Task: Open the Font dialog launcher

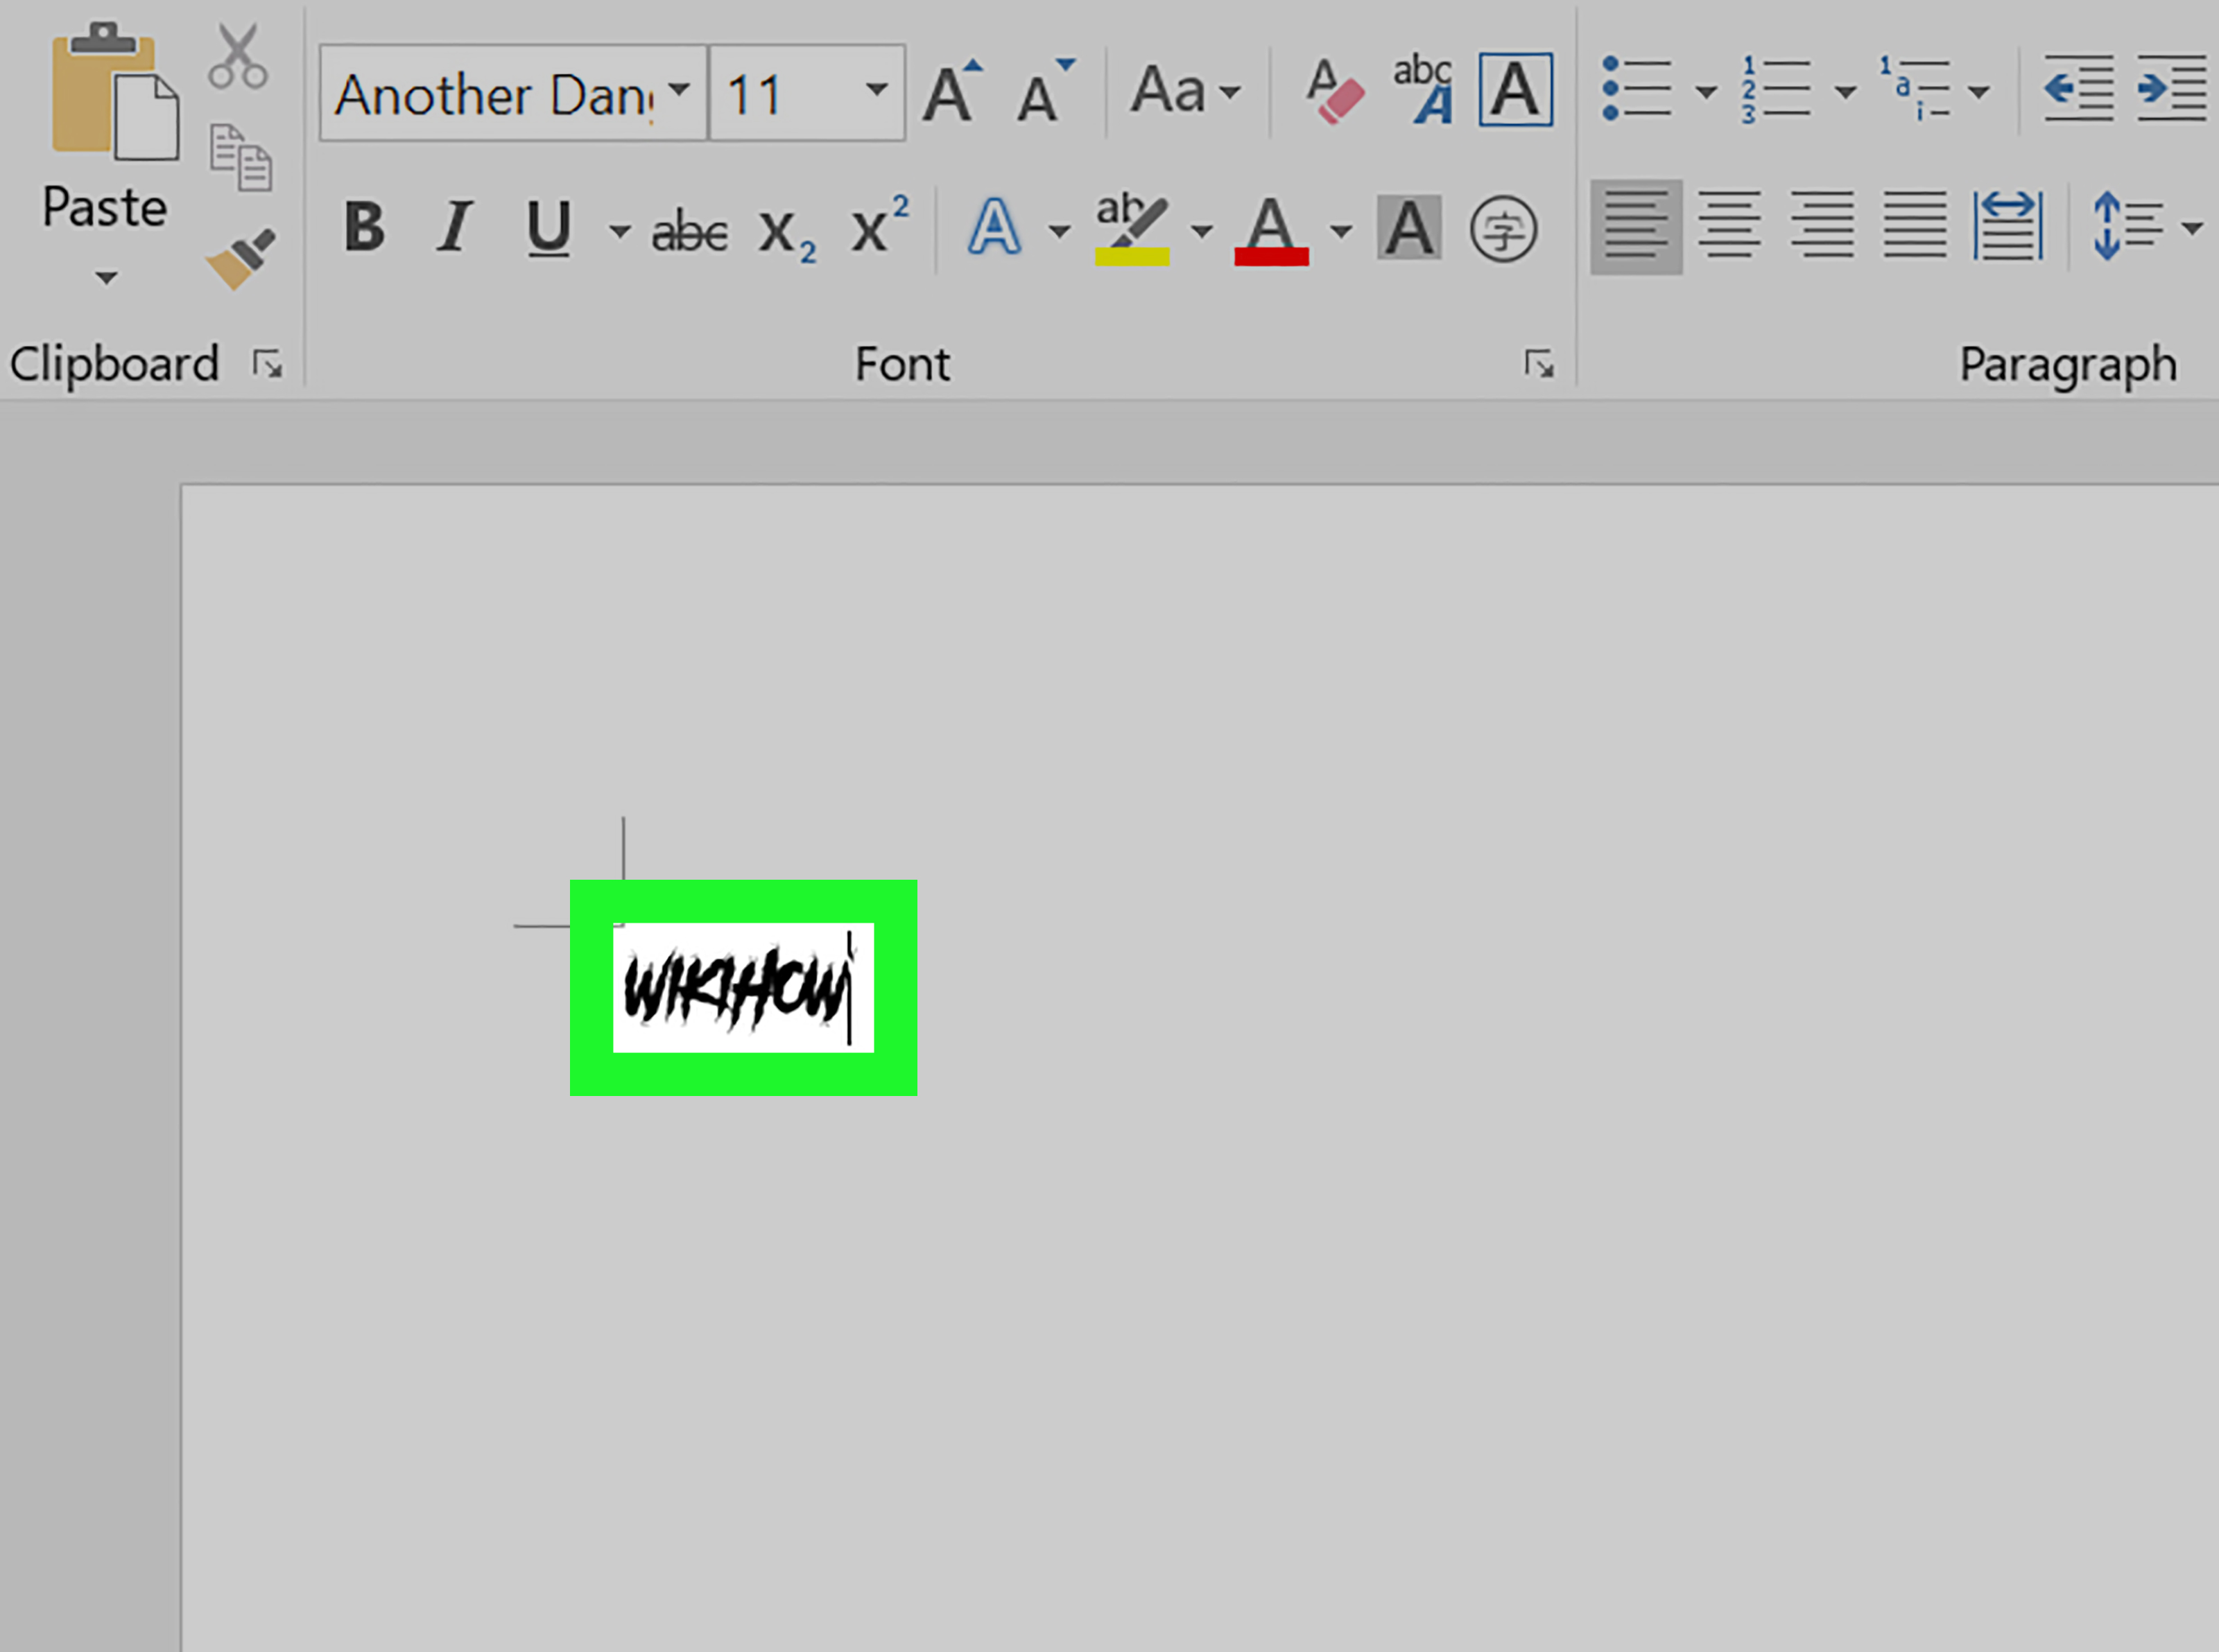Action: pos(1534,363)
